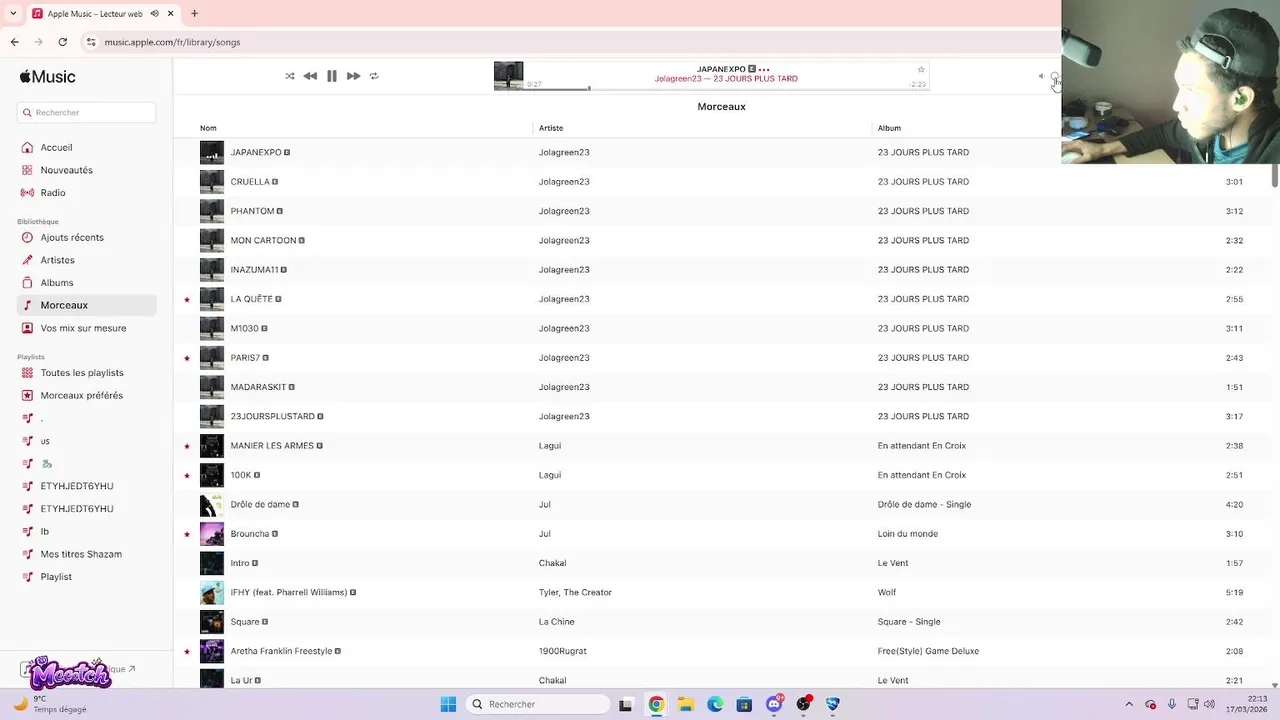Favorite the now playing song via star
This screenshot has width=1280, height=720.
tap(921, 70)
